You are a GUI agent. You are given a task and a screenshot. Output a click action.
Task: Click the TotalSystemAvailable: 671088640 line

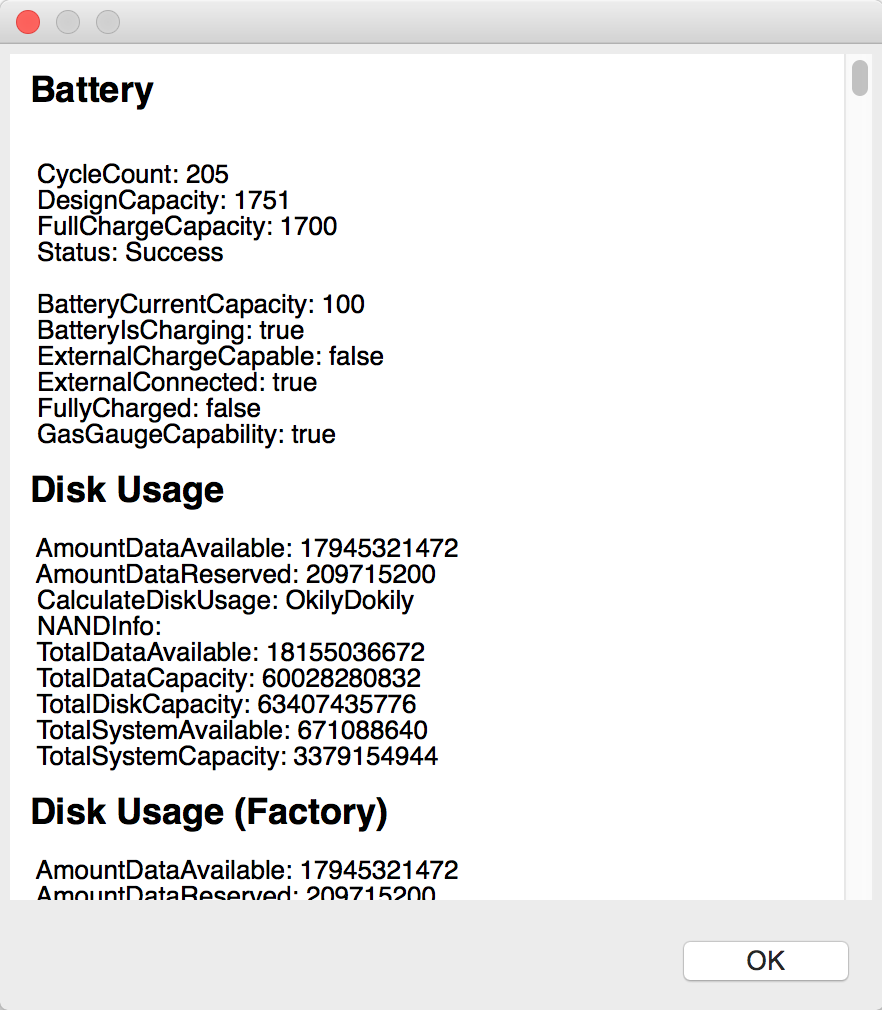[x=232, y=730]
